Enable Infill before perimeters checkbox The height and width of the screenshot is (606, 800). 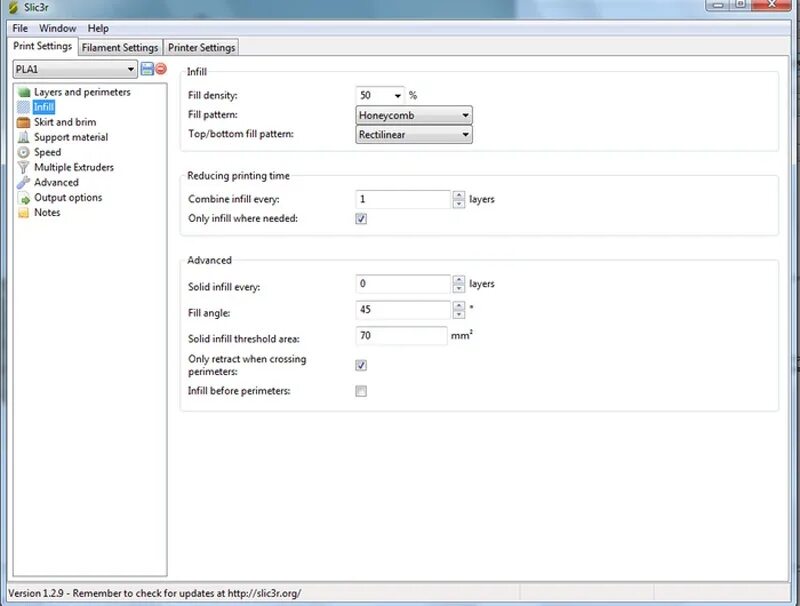[361, 391]
